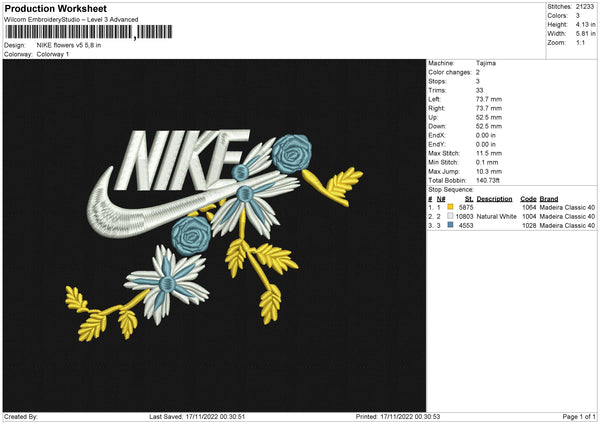
Task: Select the "Page 1 of 1" footer
Action: [579, 416]
